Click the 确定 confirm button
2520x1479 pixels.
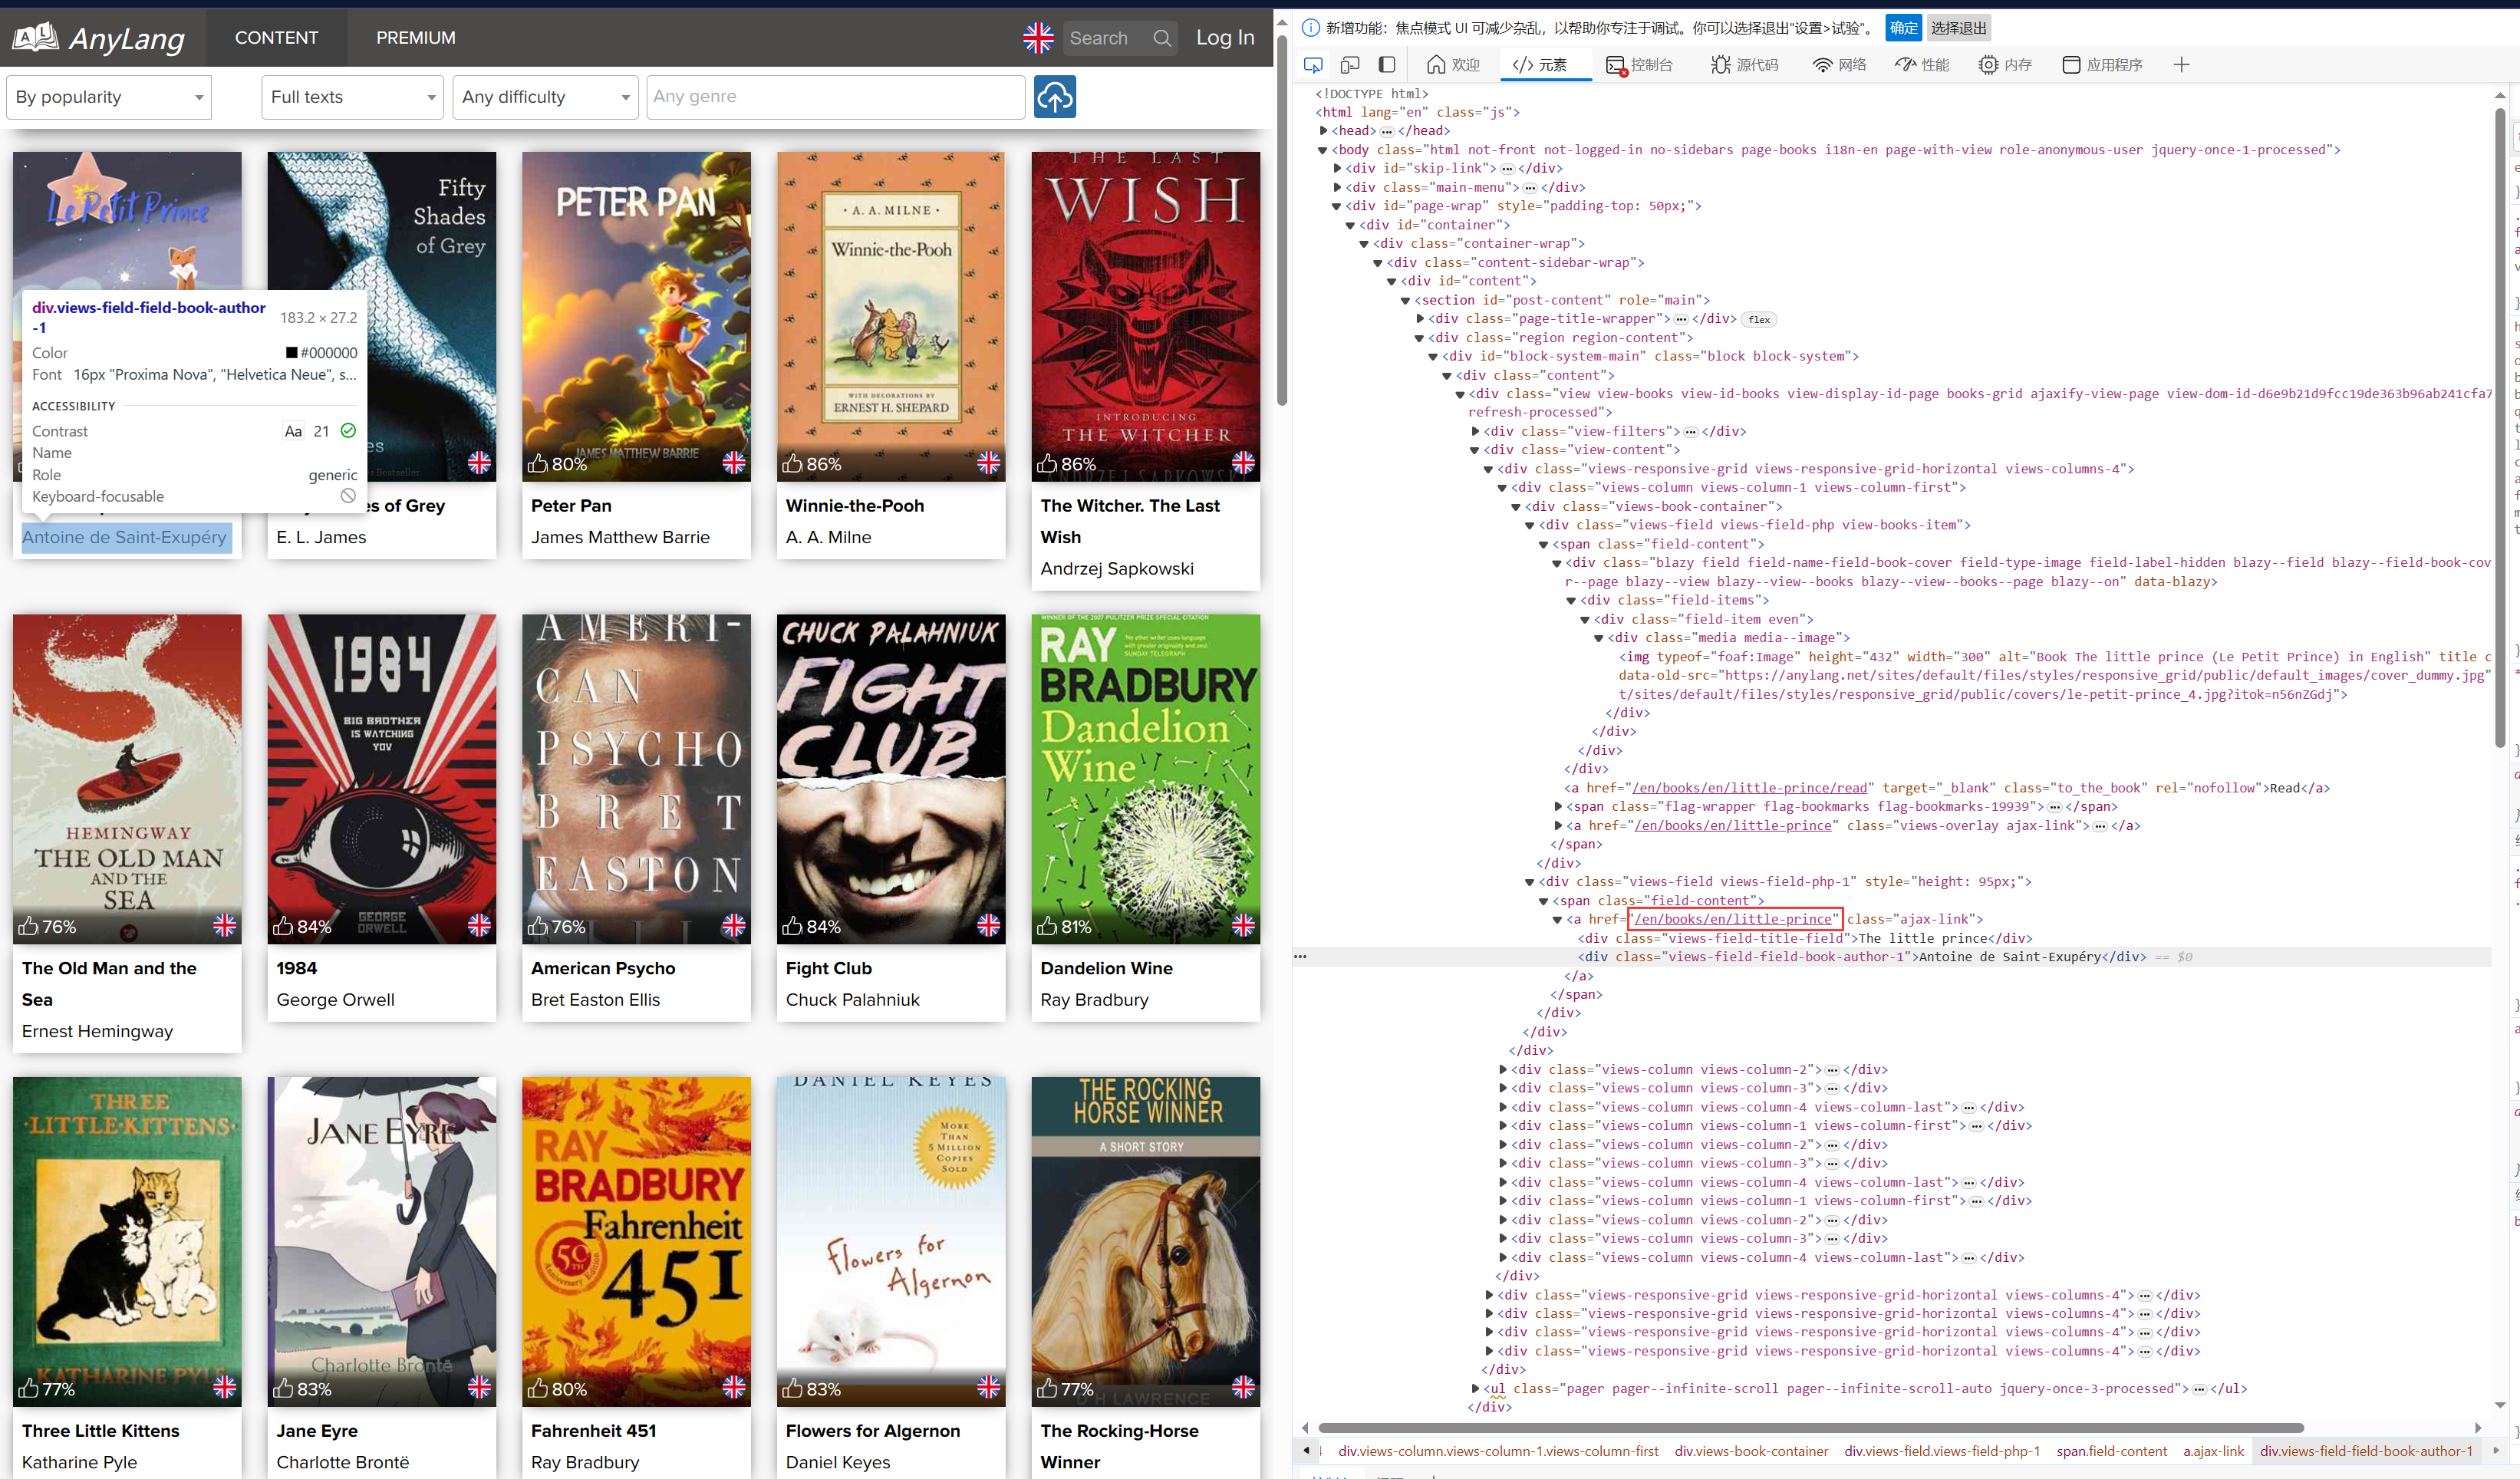point(1903,28)
